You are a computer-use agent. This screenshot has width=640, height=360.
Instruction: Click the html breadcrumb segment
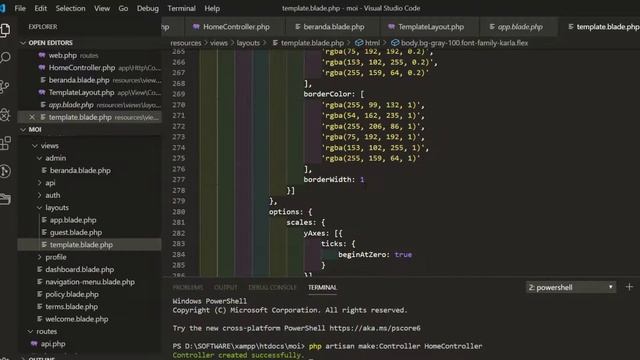pos(368,43)
